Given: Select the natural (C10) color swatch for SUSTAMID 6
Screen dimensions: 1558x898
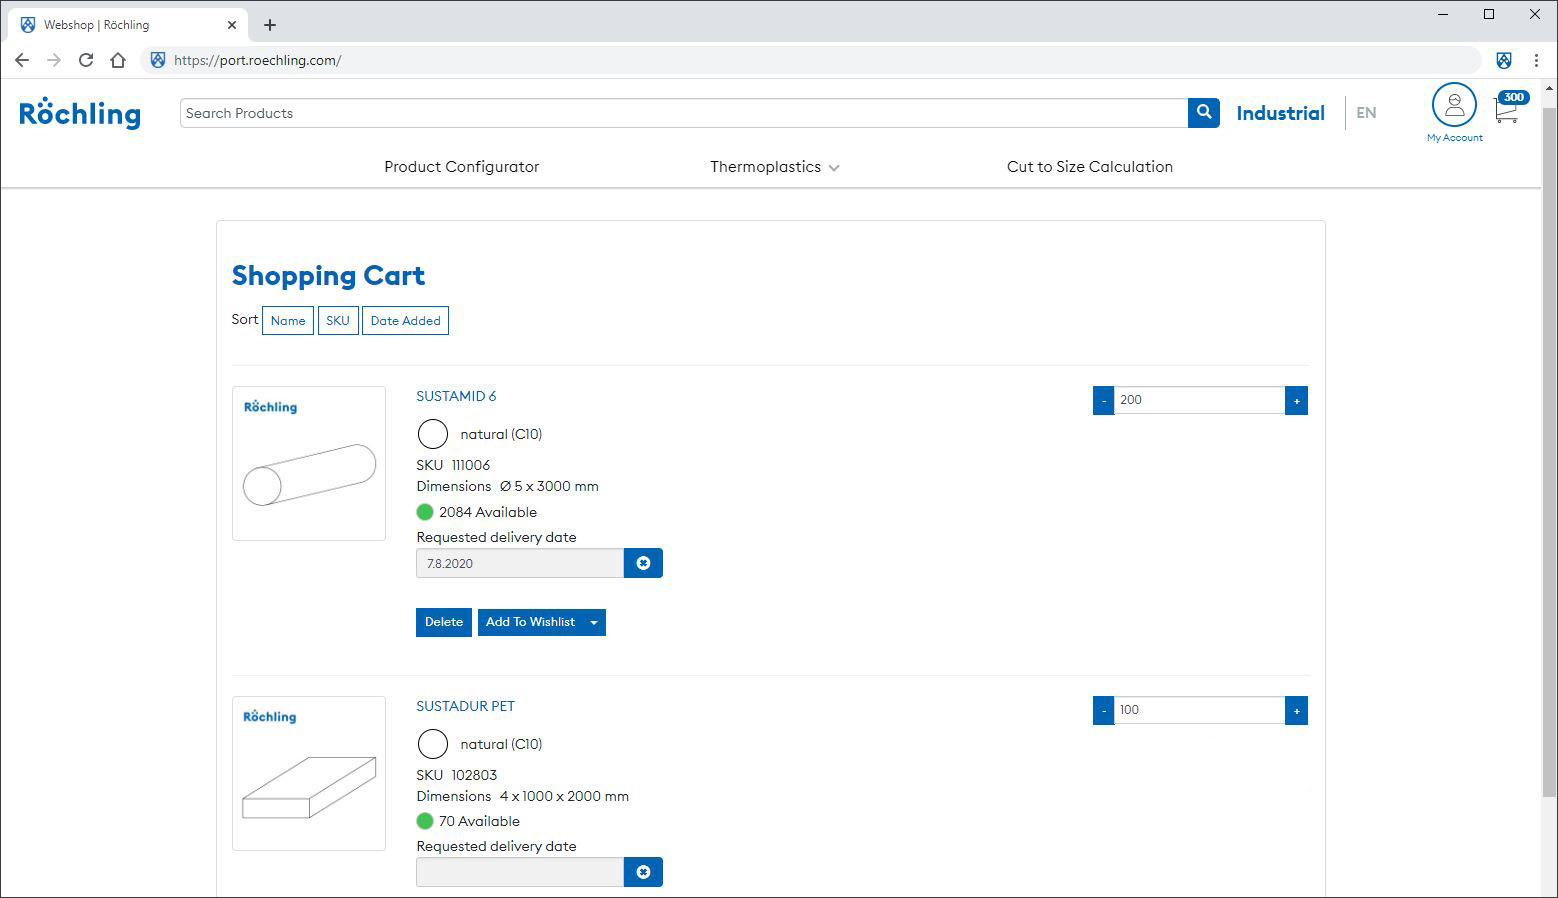Looking at the screenshot, I should (432, 434).
